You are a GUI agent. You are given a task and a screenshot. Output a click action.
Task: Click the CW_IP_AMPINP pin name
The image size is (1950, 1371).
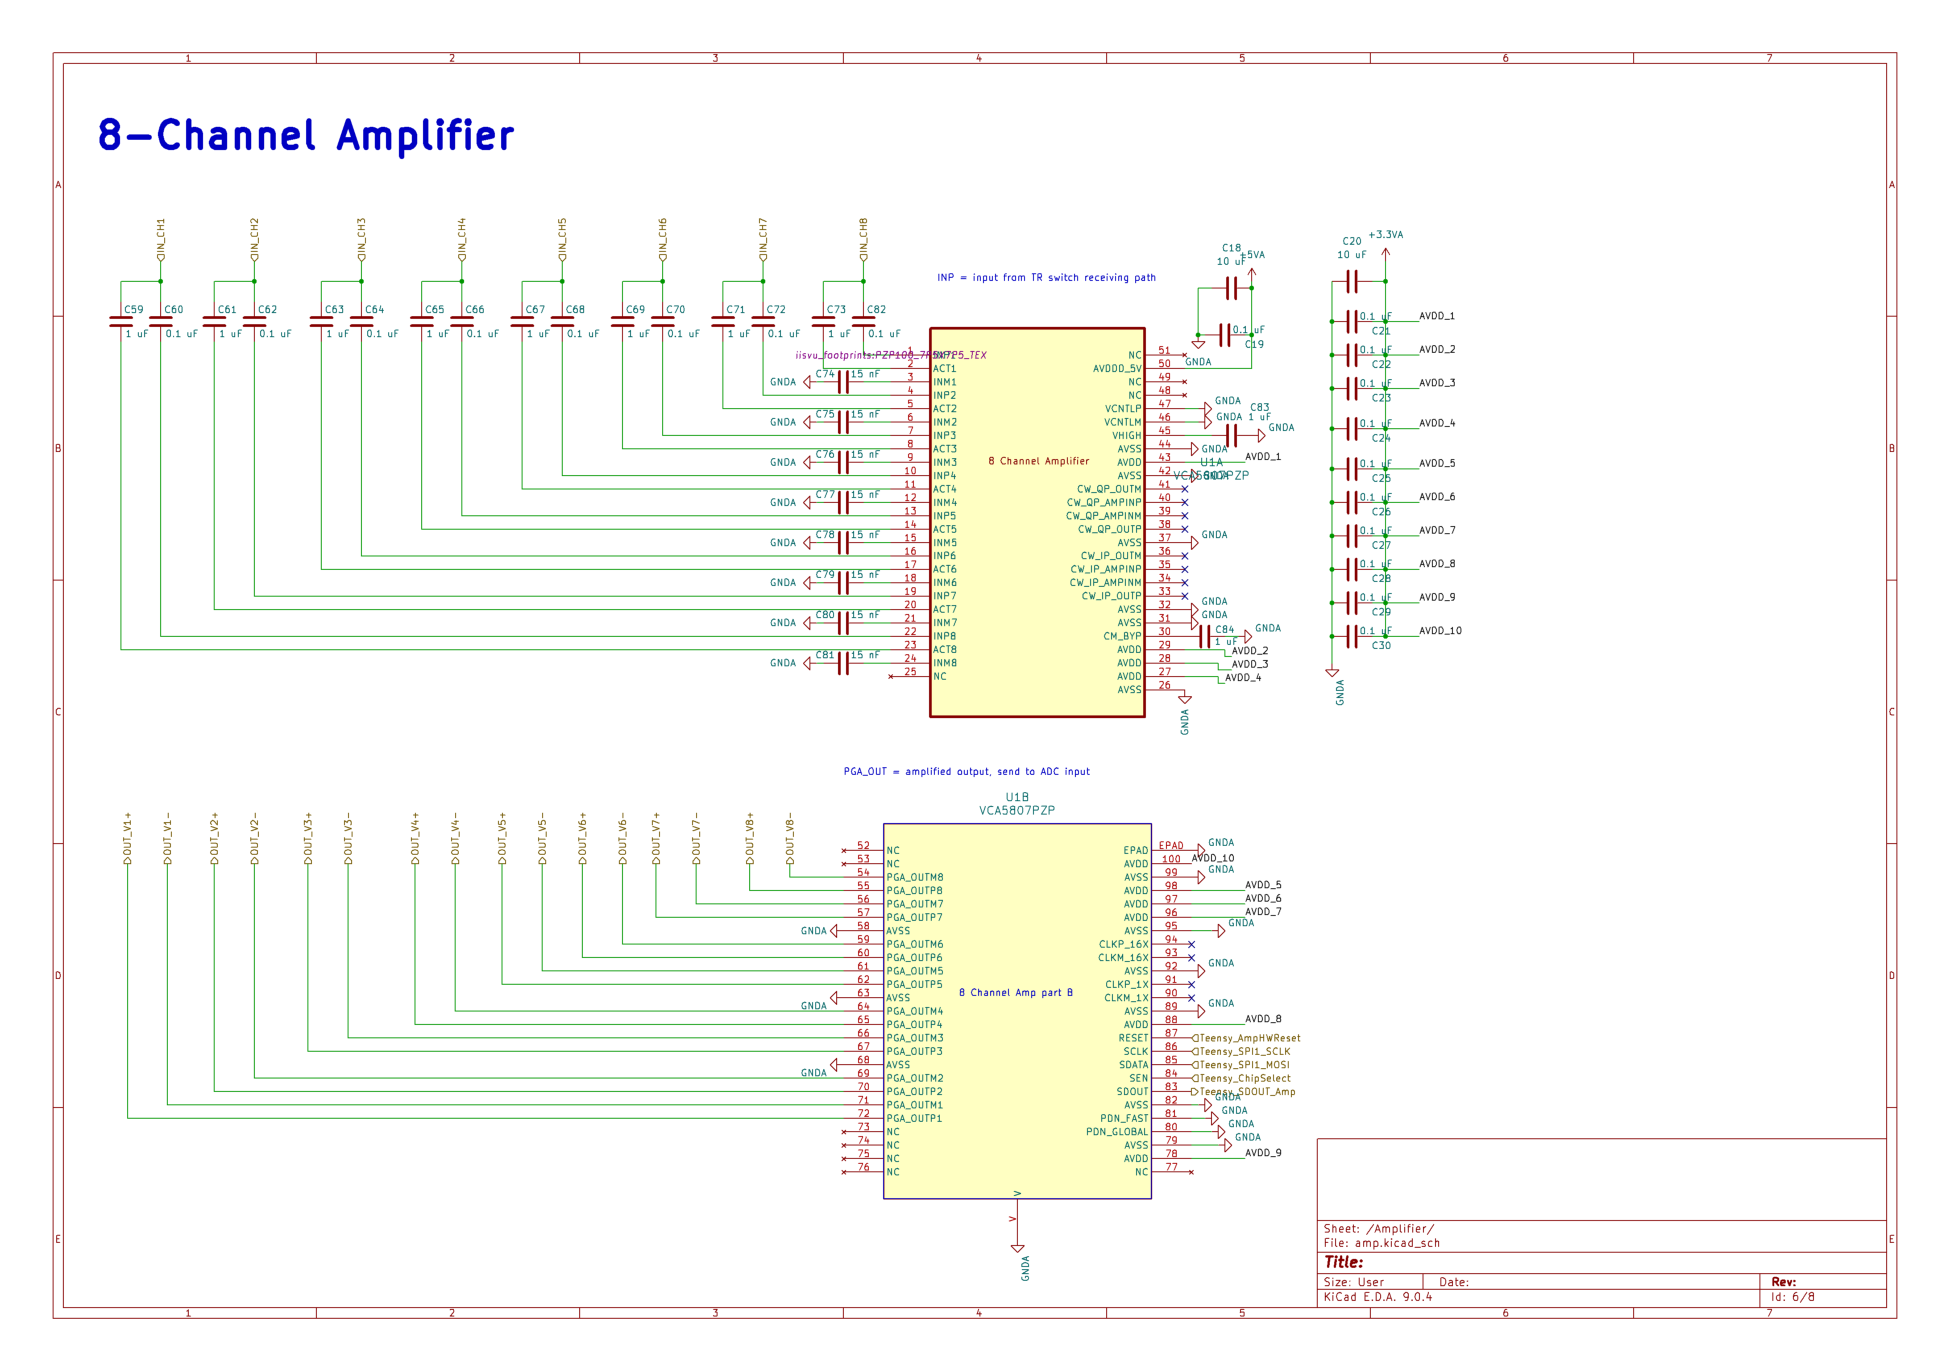click(x=1106, y=570)
